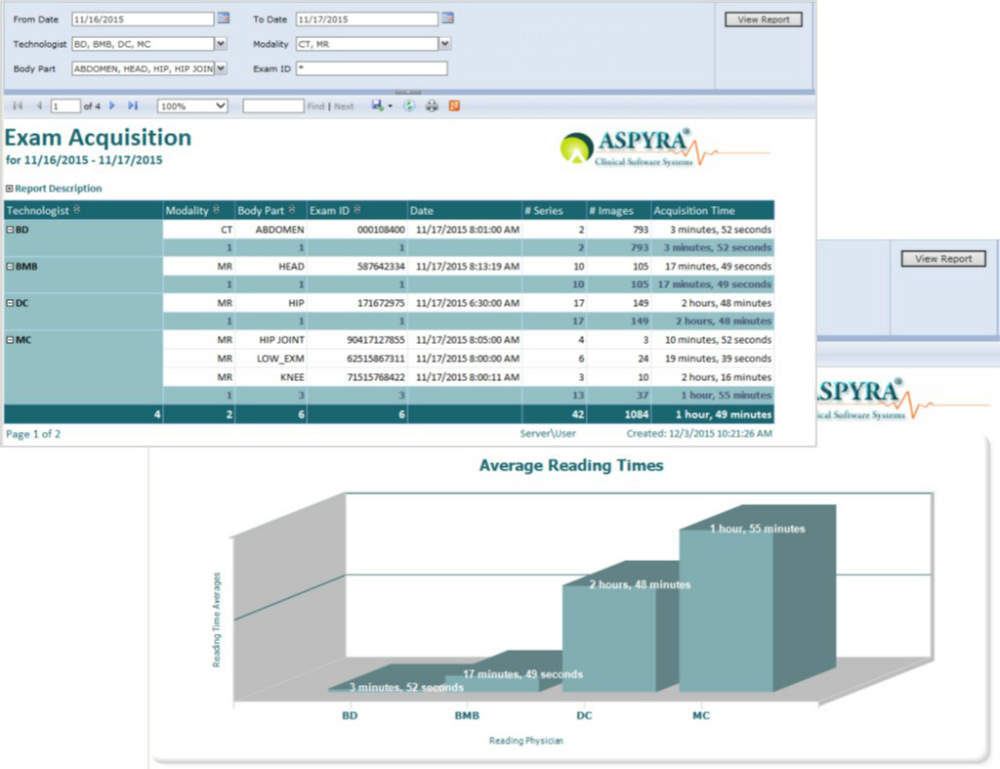Click the Exam ID input field
The height and width of the screenshot is (769, 1000).
click(371, 69)
